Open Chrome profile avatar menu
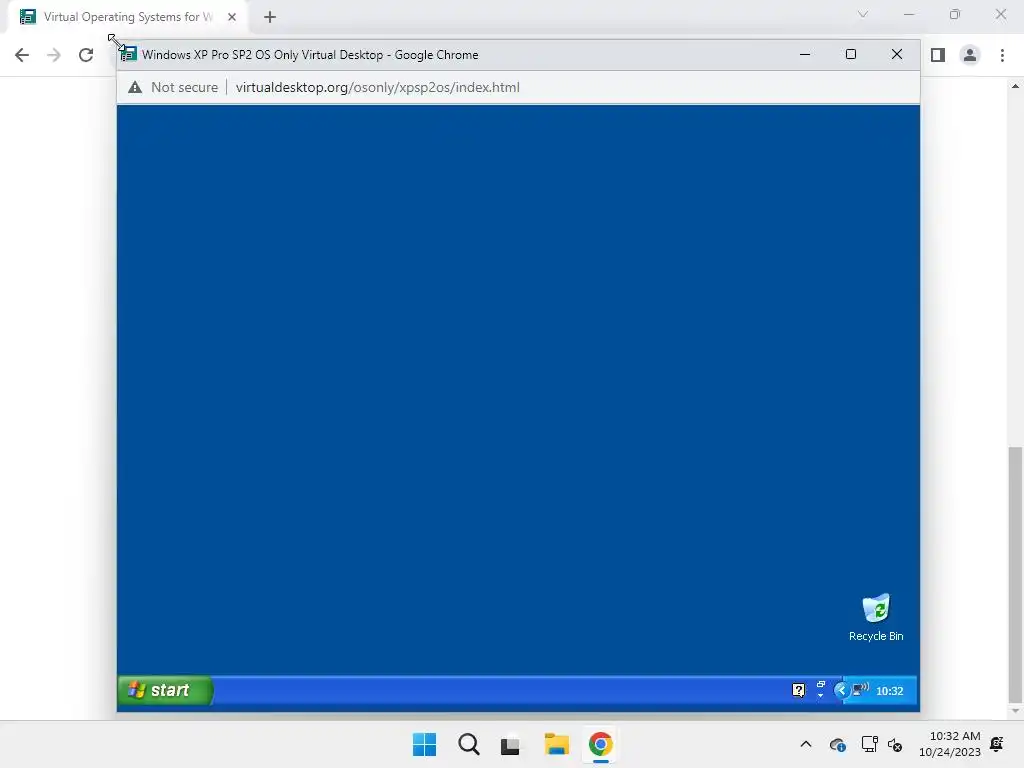 (x=970, y=55)
